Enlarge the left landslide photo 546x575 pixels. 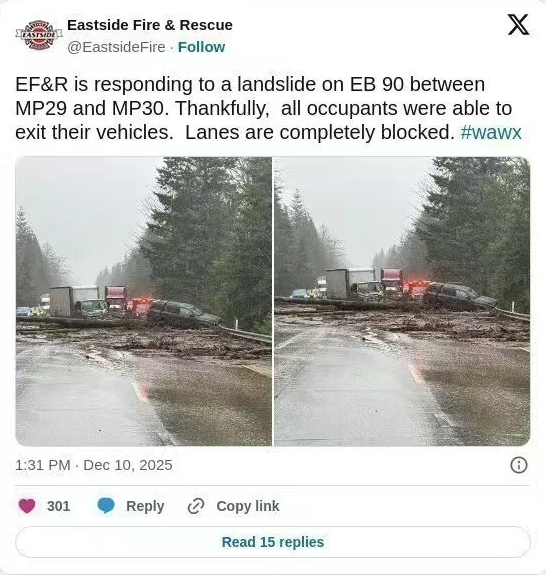click(x=143, y=301)
